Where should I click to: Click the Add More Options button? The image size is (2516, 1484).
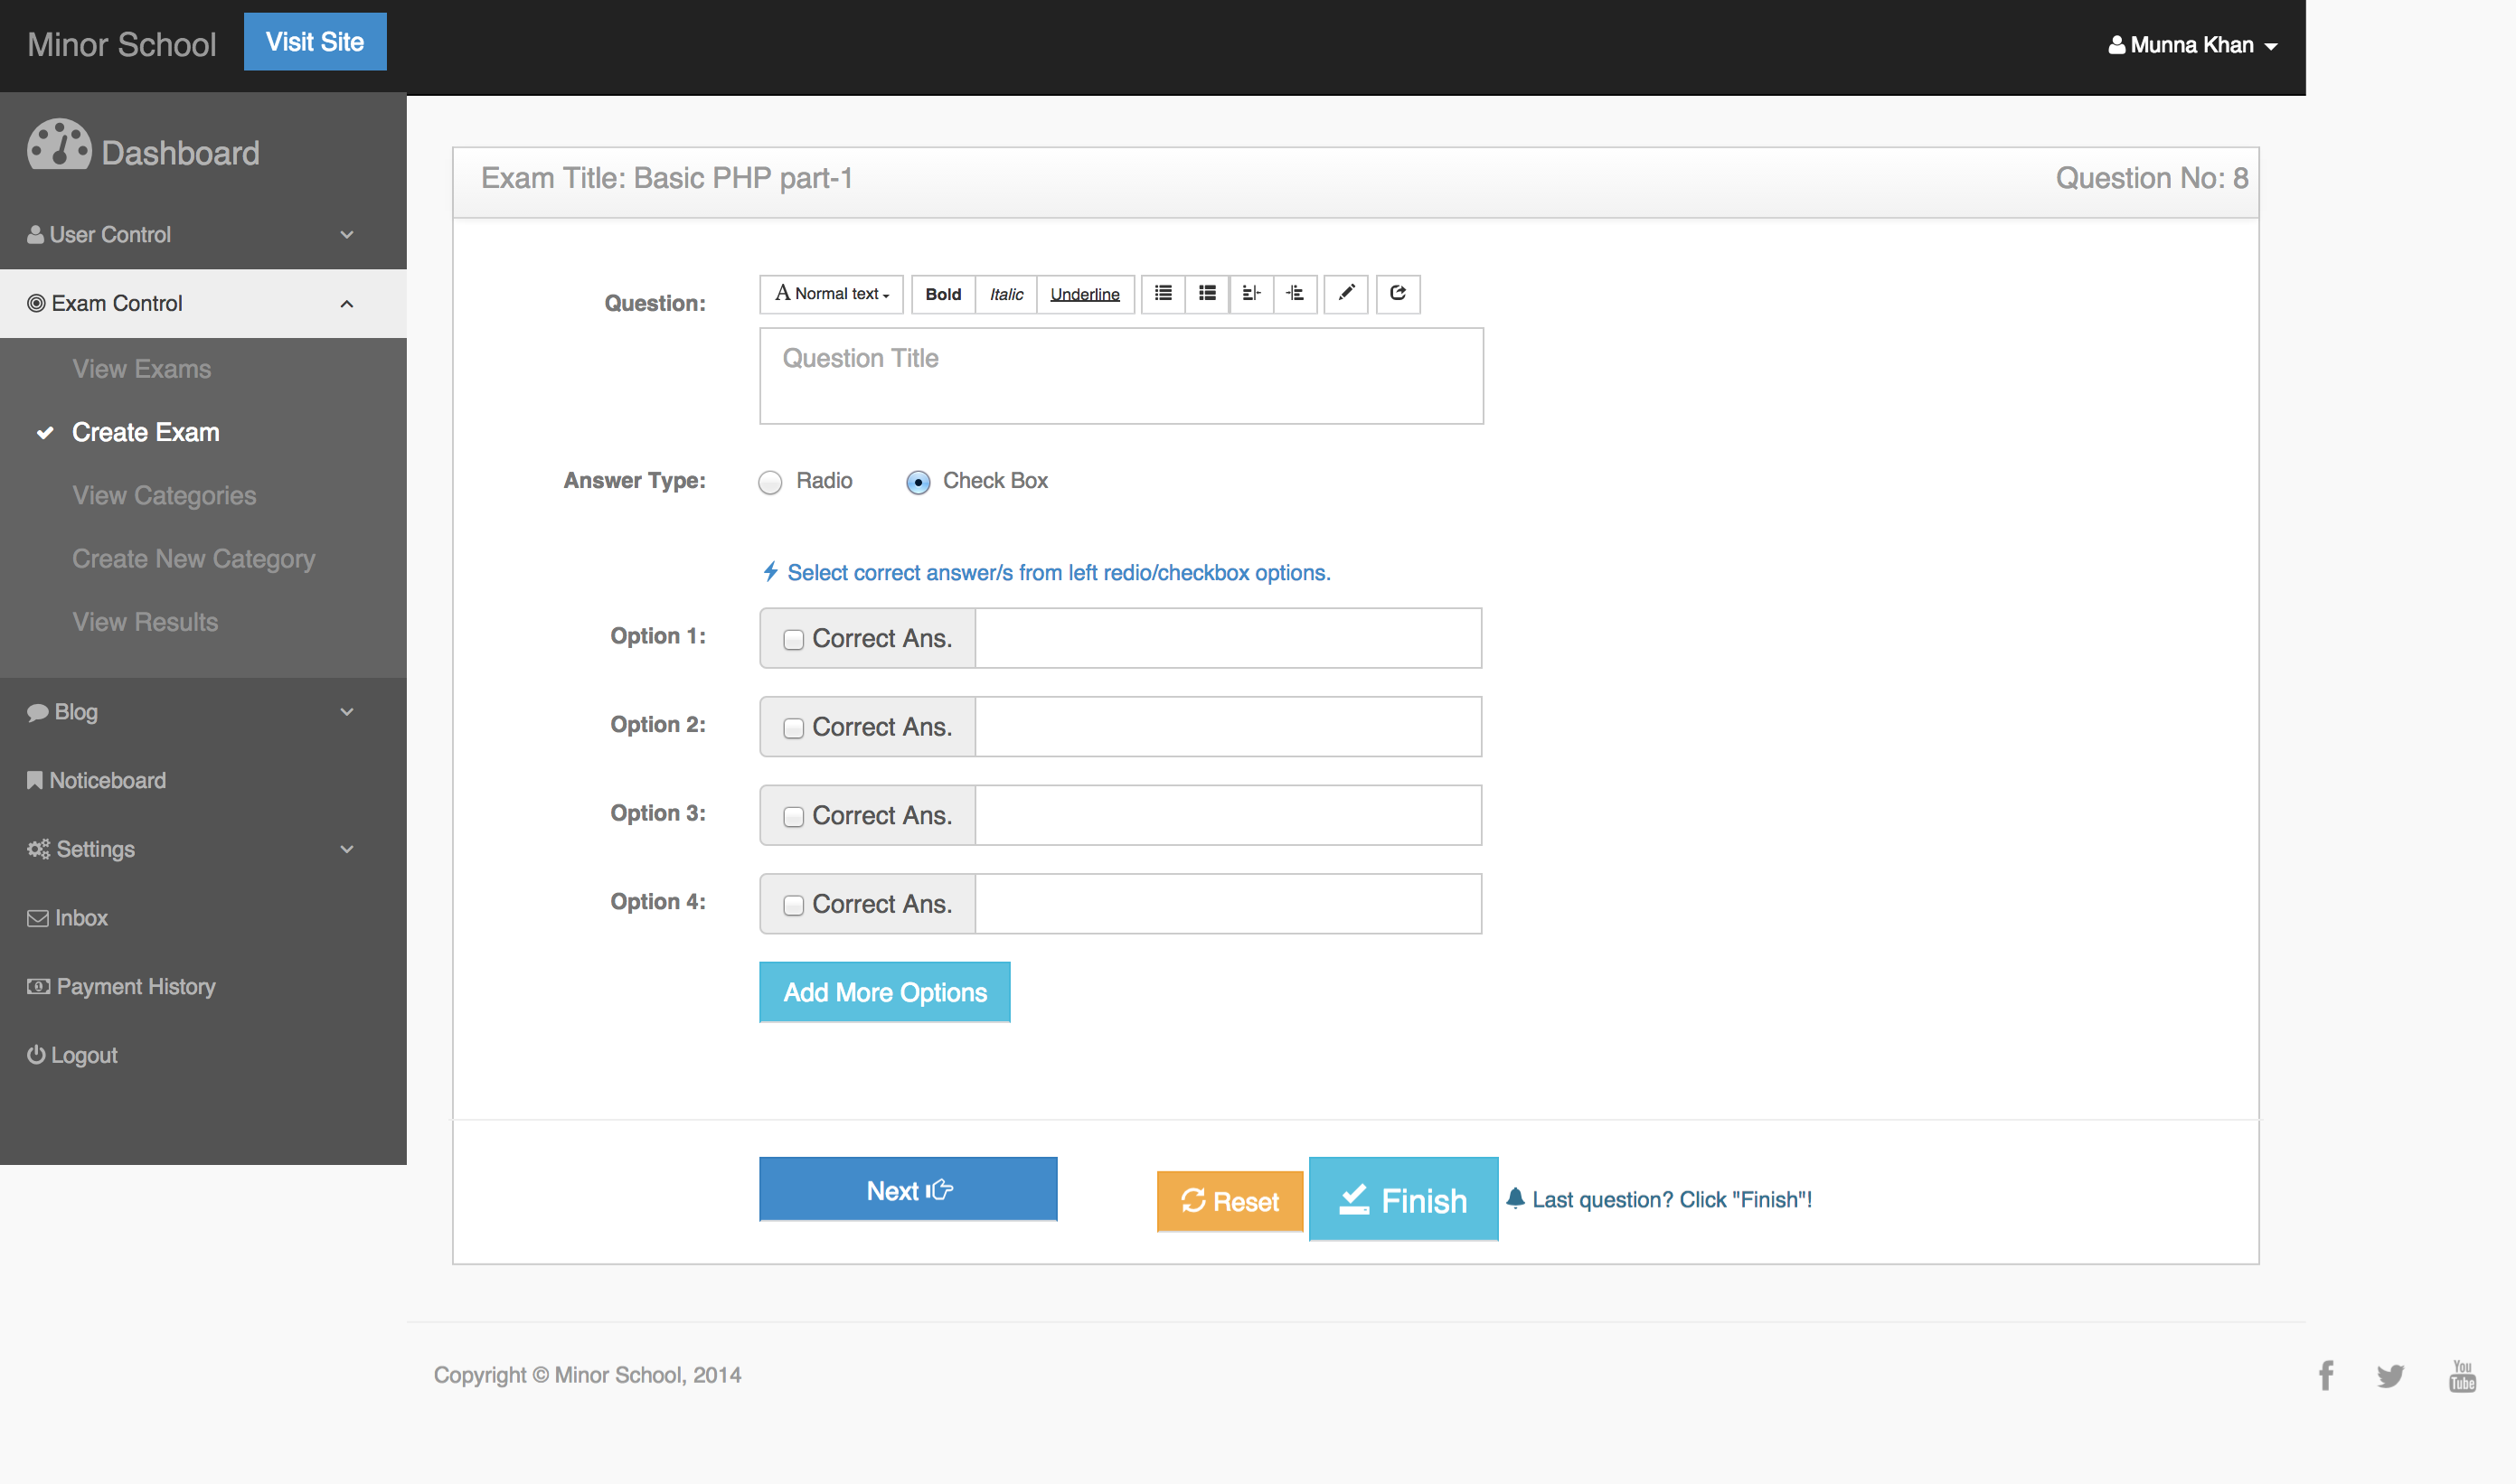pyautogui.click(x=884, y=992)
